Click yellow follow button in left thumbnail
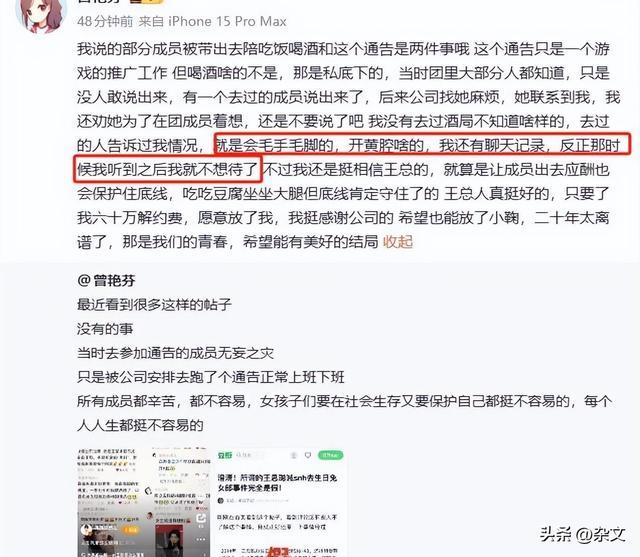640x557 pixels. click(x=131, y=530)
